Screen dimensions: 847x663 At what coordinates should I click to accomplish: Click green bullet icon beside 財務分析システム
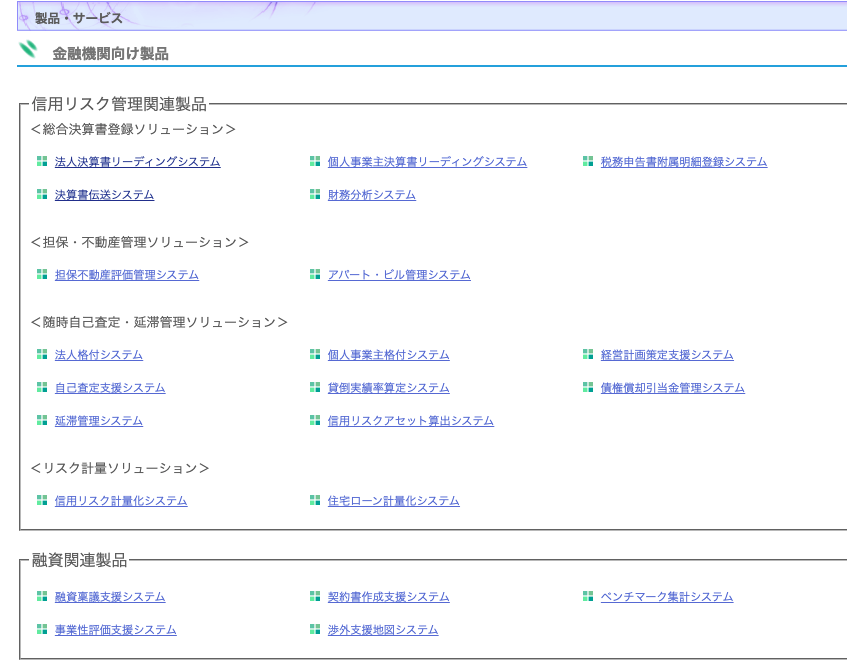[x=315, y=194]
